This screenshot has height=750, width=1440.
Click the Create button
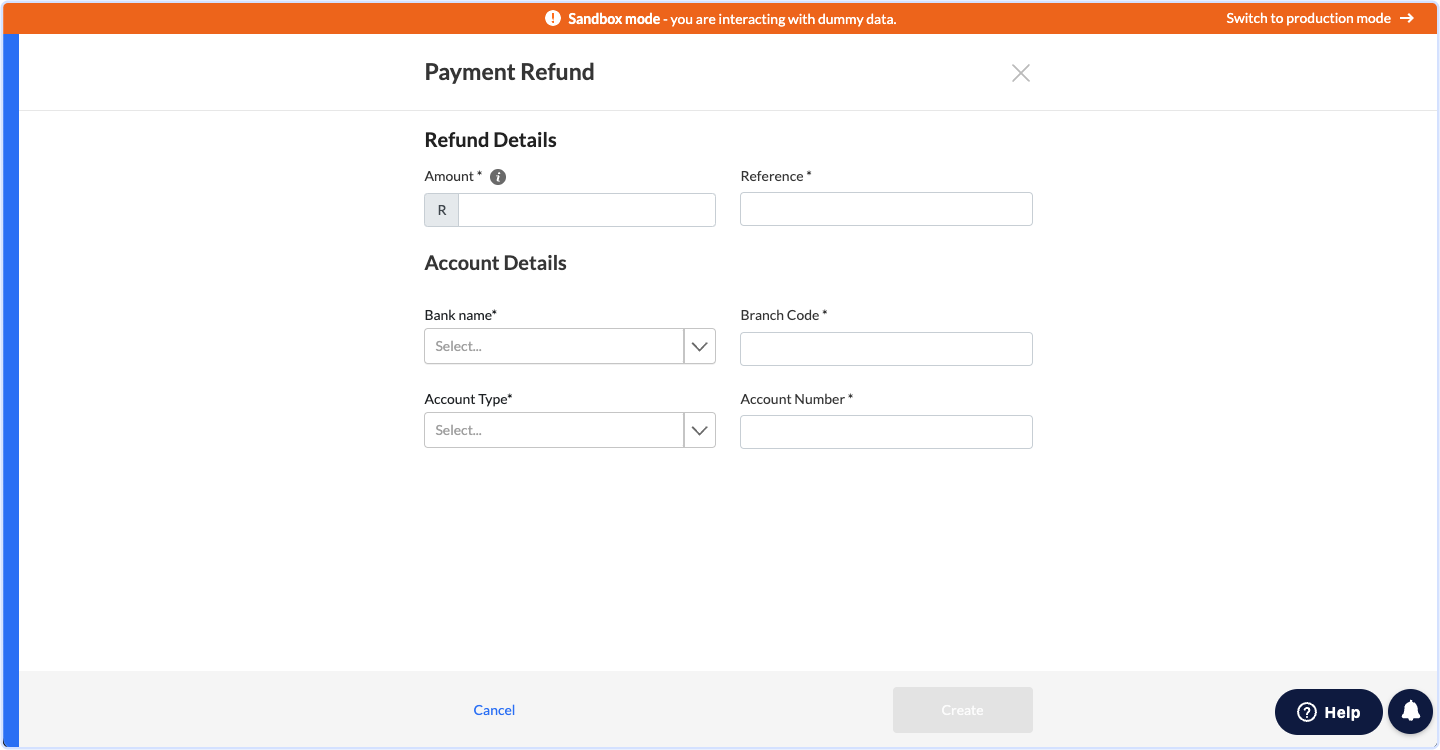click(962, 710)
